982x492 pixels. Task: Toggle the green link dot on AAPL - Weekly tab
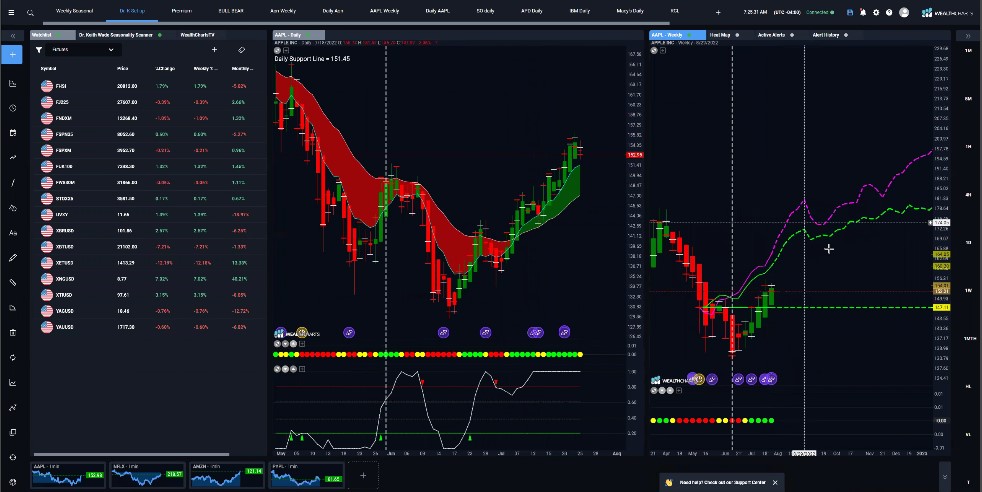689,35
